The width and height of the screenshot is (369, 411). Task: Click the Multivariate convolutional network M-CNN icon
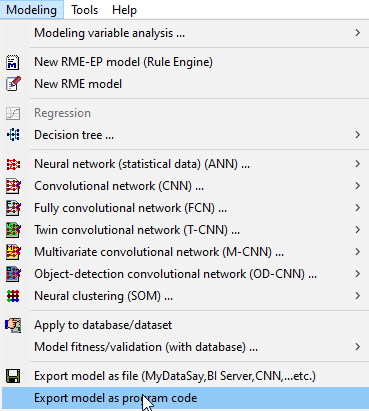[13, 252]
